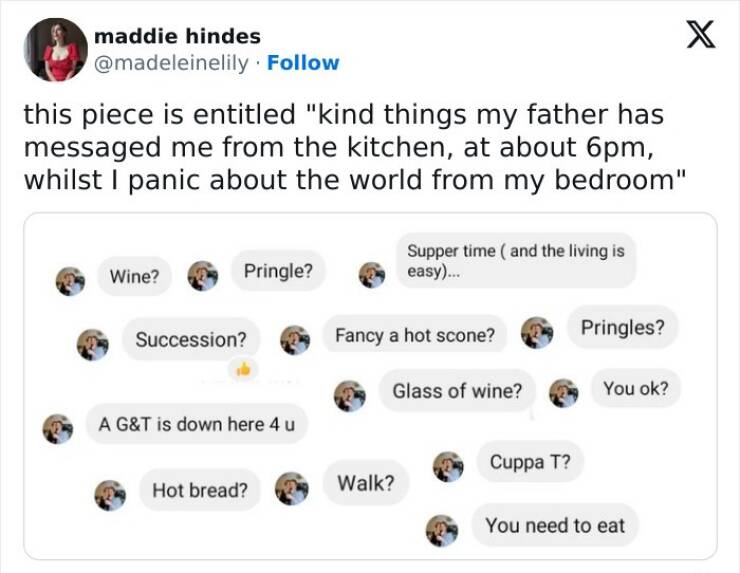Image resolution: width=740 pixels, height=573 pixels.
Task: Click the Pringles? message bubble
Action: [621, 327]
